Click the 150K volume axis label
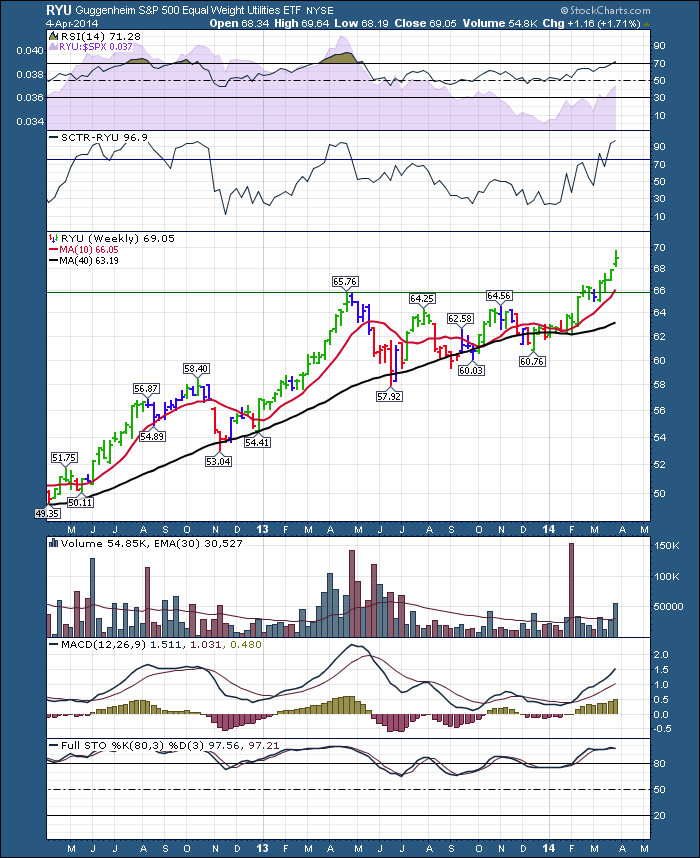This screenshot has height=858, width=700. click(x=667, y=546)
